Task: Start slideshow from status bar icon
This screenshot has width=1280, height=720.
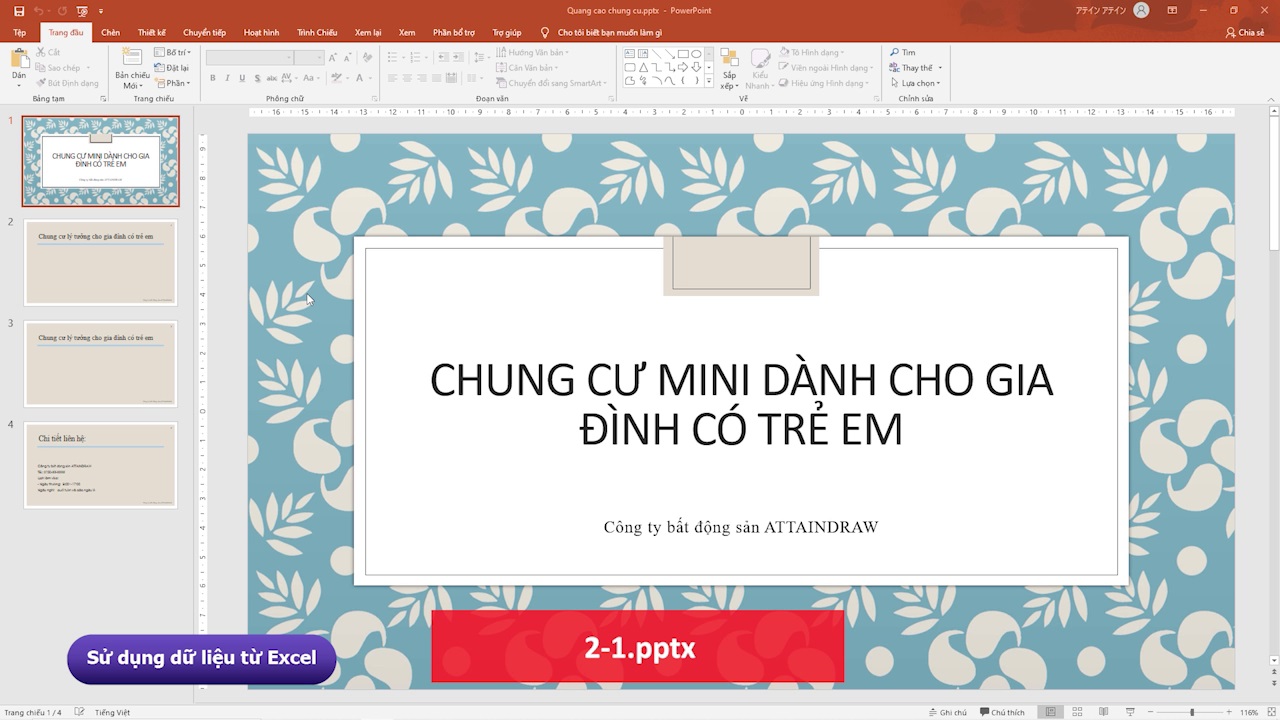Action: [x=1129, y=712]
